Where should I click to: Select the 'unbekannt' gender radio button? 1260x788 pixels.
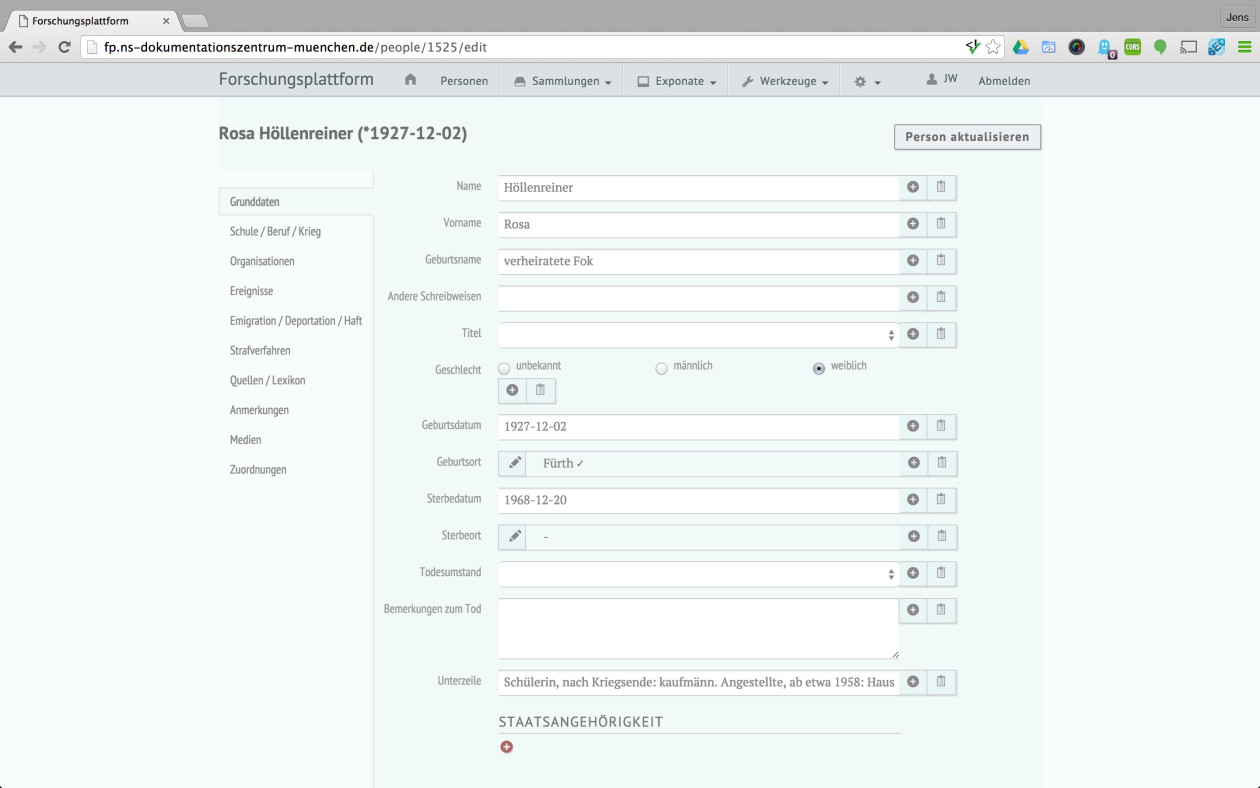pyautogui.click(x=504, y=369)
